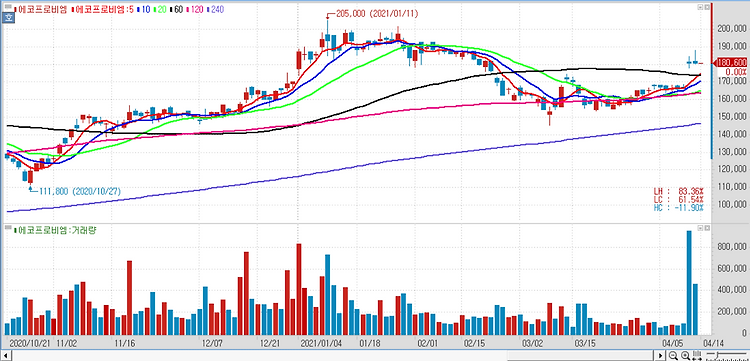Click the zoom in magnifier icon

685,355
